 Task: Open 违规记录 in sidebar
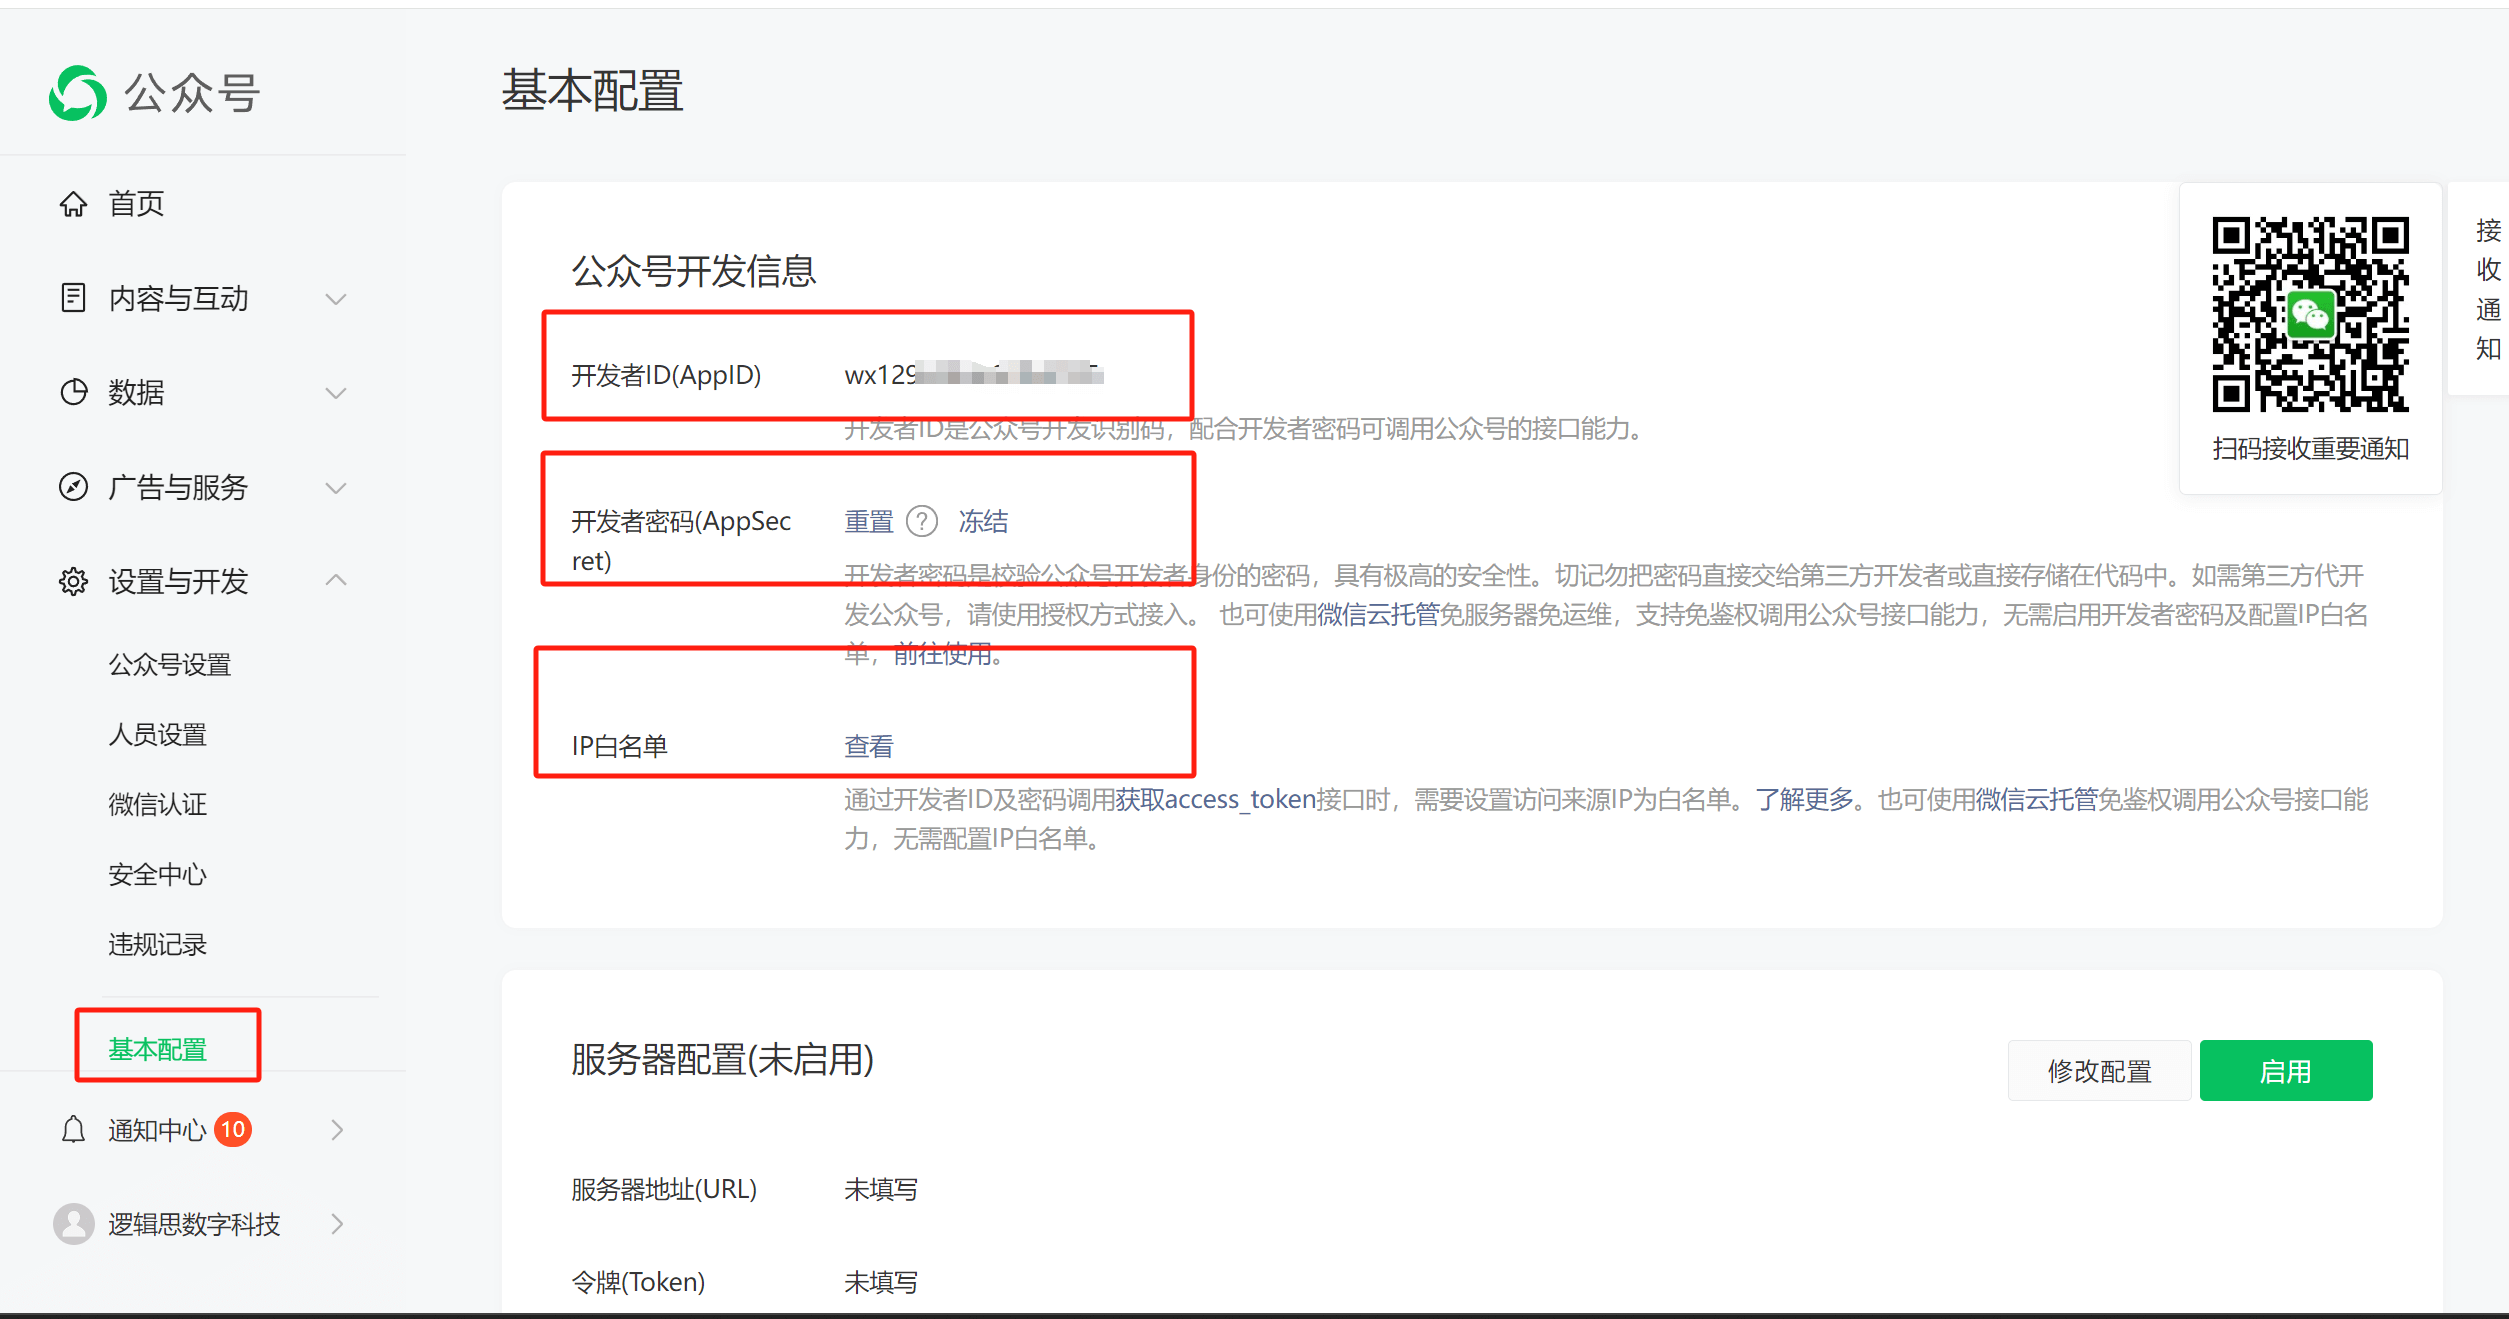coord(157,945)
